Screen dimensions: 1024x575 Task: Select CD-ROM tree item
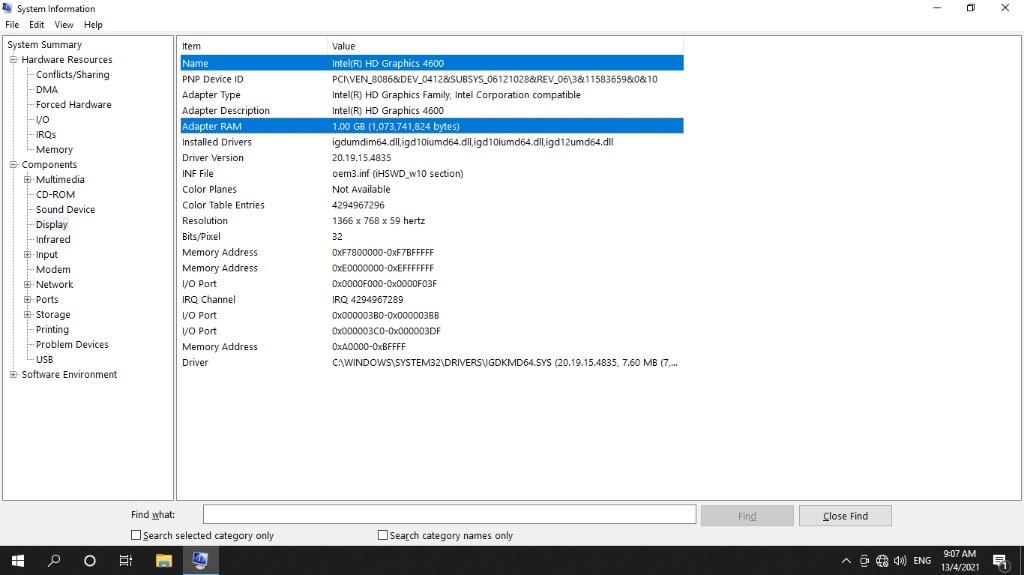[x=55, y=195]
